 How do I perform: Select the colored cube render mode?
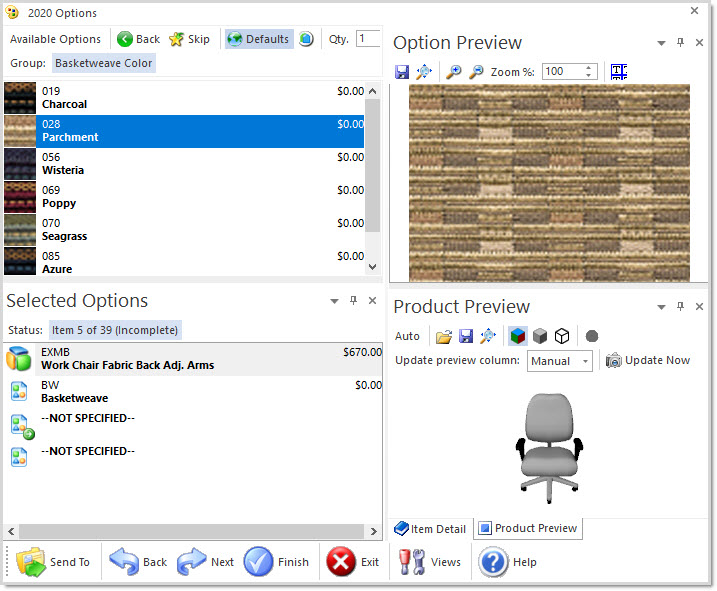coord(518,336)
